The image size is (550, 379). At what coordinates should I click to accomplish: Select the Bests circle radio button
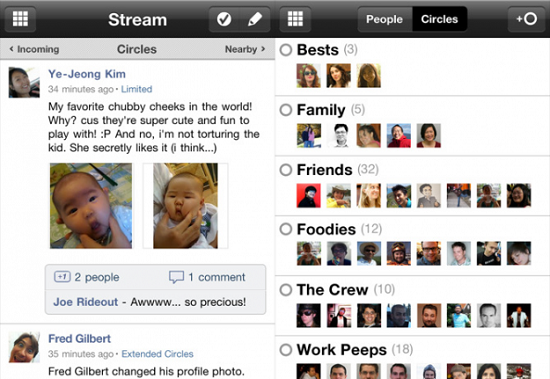click(286, 50)
